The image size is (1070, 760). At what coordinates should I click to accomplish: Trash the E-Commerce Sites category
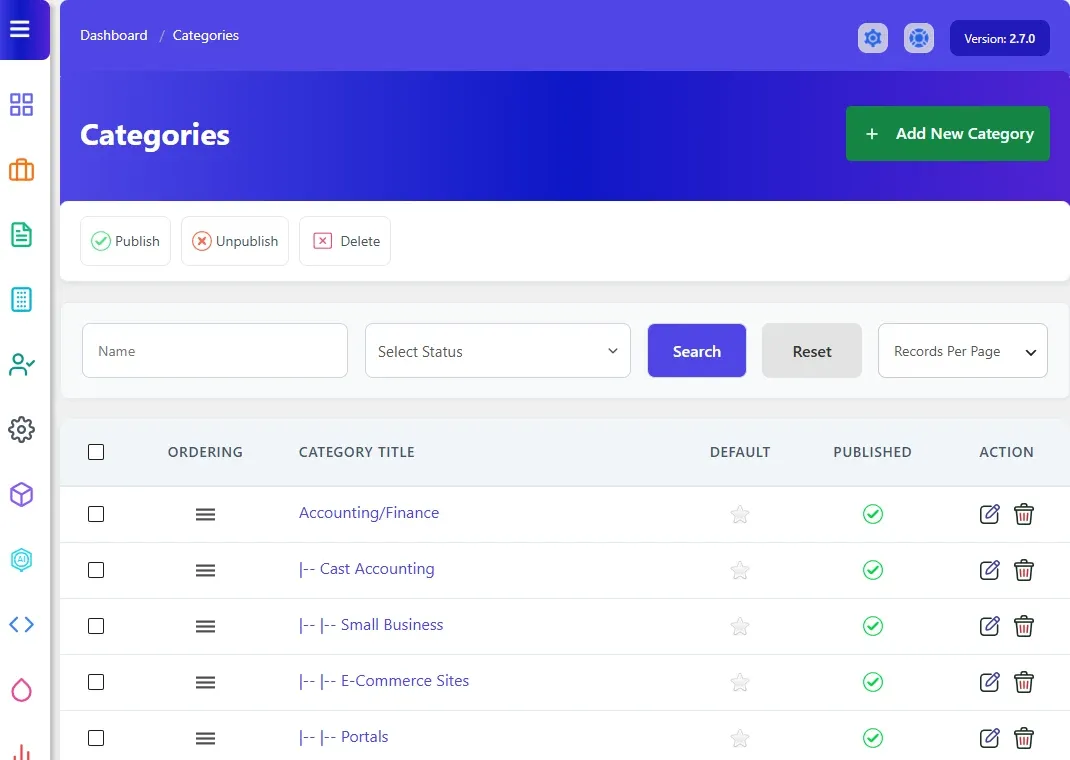pos(1024,682)
